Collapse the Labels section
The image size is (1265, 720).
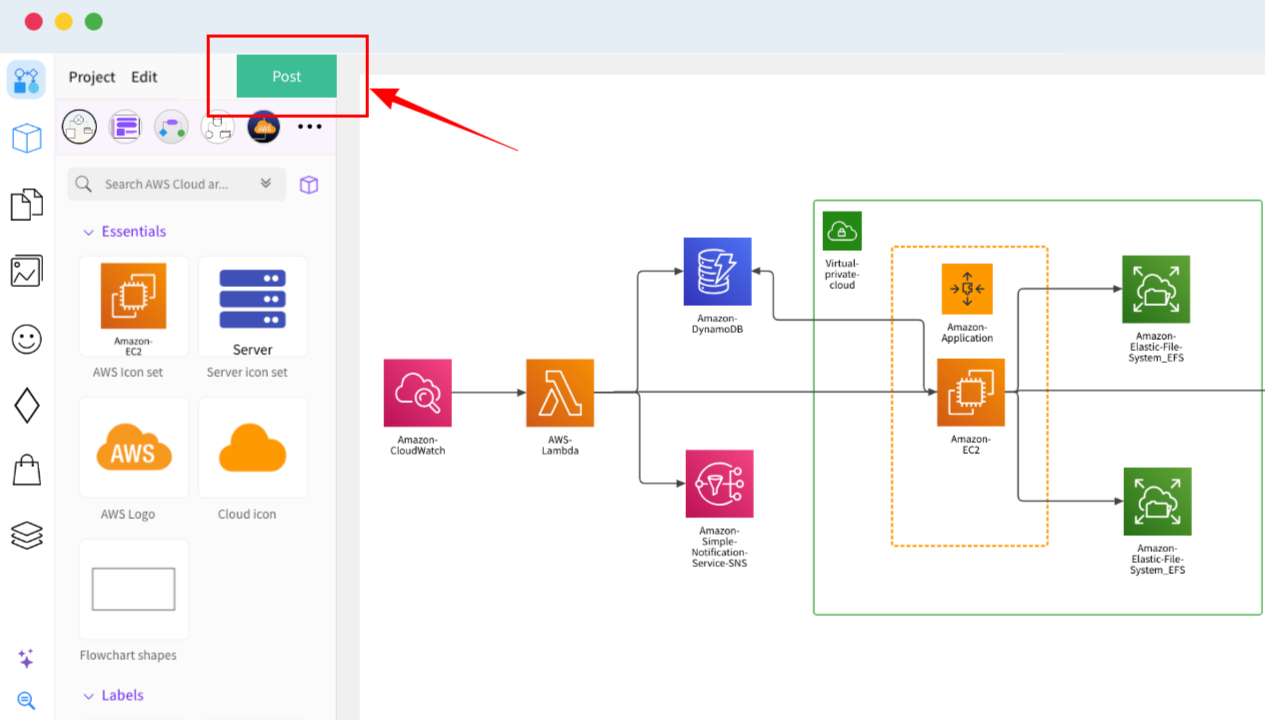88,696
